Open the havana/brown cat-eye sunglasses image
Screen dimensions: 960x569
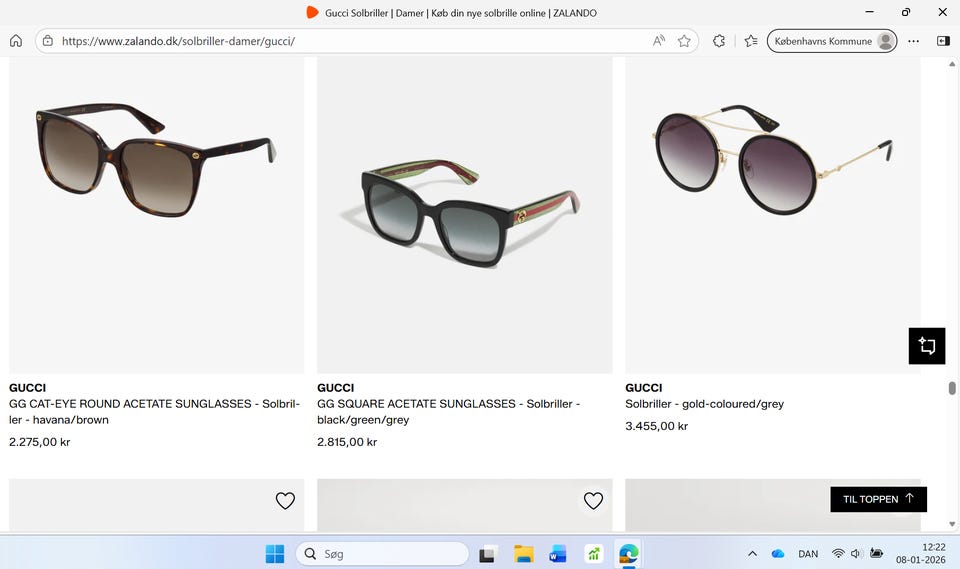156,216
